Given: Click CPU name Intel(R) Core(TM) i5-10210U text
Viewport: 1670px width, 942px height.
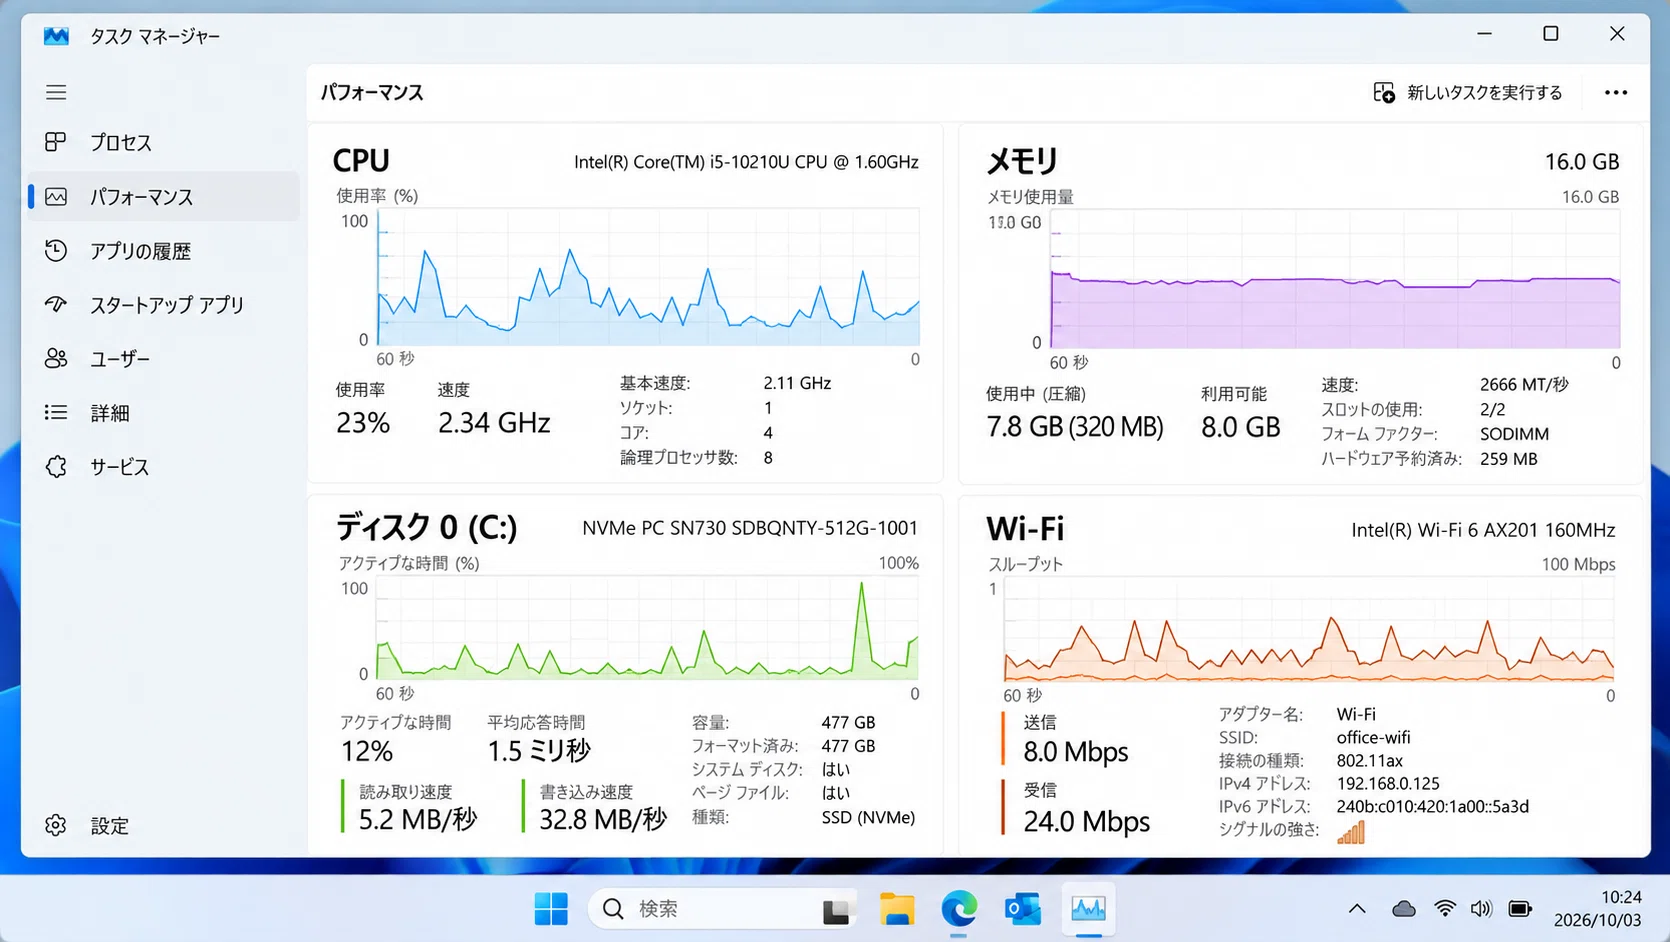Looking at the screenshot, I should coord(746,162).
